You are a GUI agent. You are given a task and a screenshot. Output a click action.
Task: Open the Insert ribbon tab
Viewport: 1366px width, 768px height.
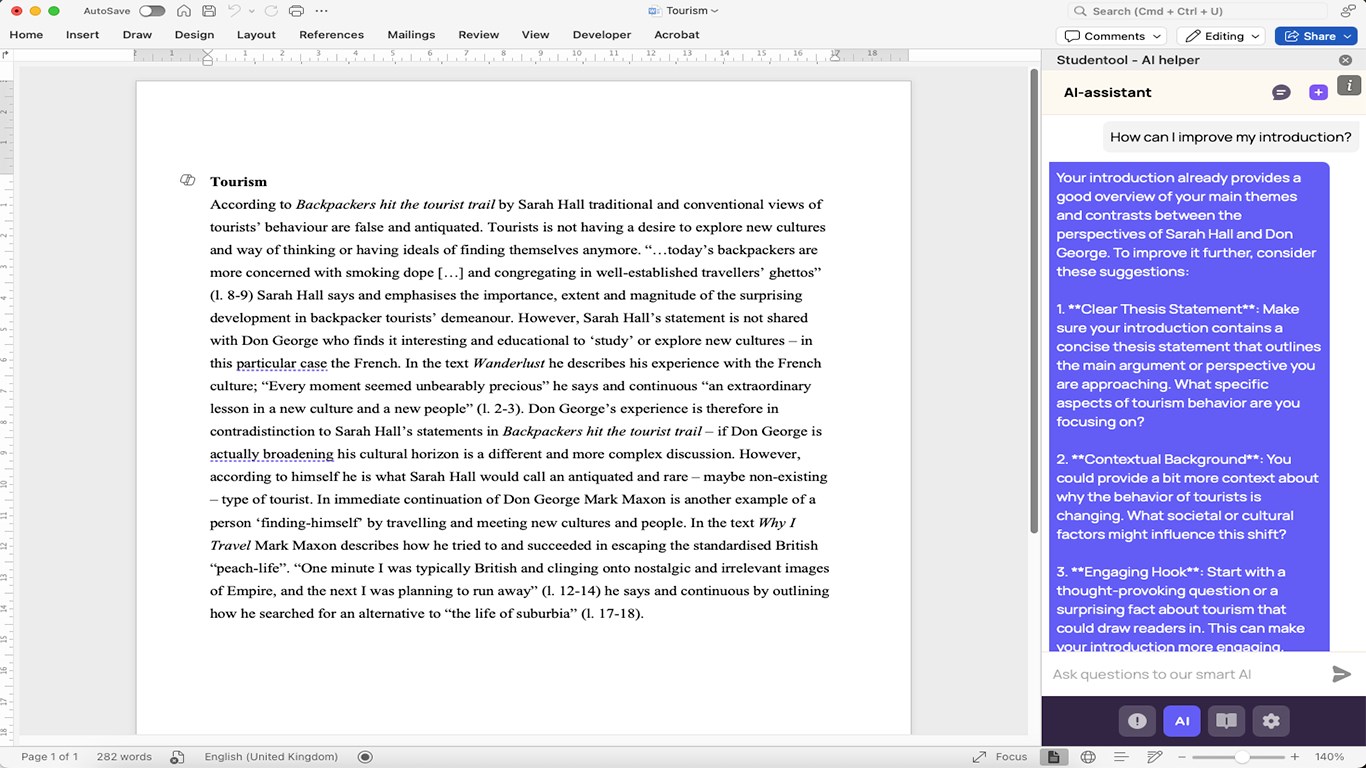(82, 35)
